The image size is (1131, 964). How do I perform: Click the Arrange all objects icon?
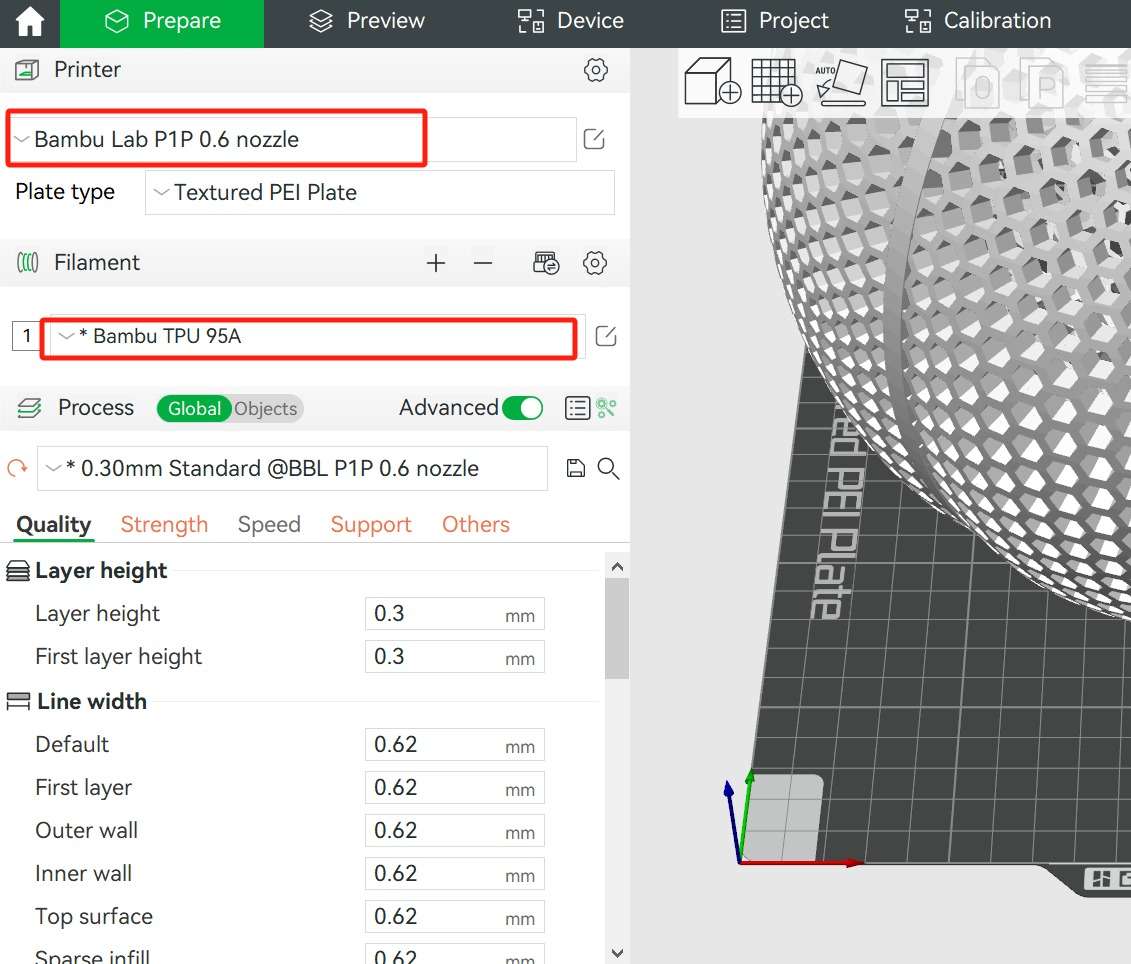905,82
